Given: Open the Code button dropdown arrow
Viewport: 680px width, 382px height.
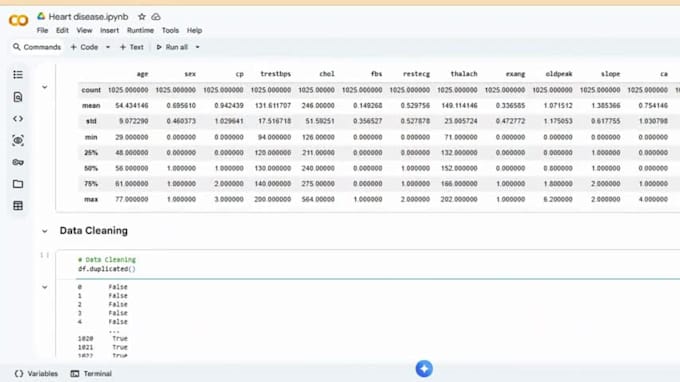Looking at the screenshot, I should click(x=108, y=47).
